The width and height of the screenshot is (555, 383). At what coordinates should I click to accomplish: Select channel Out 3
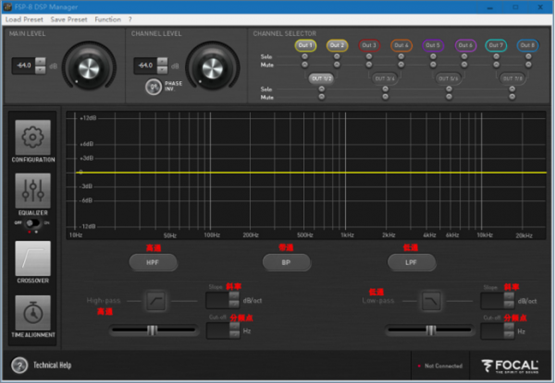(x=369, y=45)
